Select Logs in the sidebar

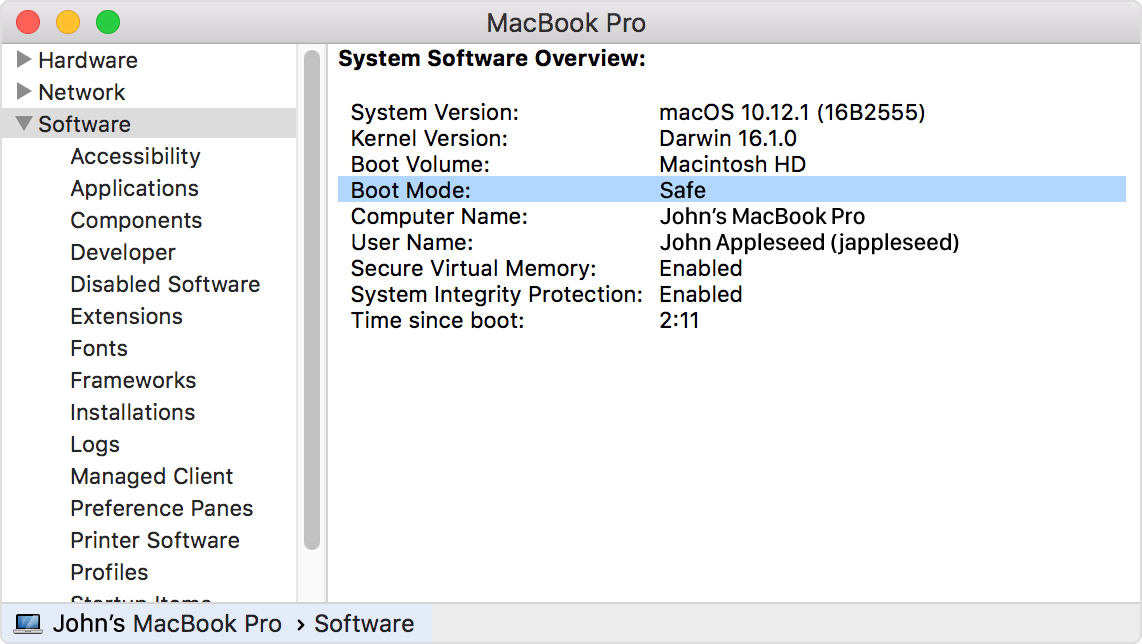(94, 444)
